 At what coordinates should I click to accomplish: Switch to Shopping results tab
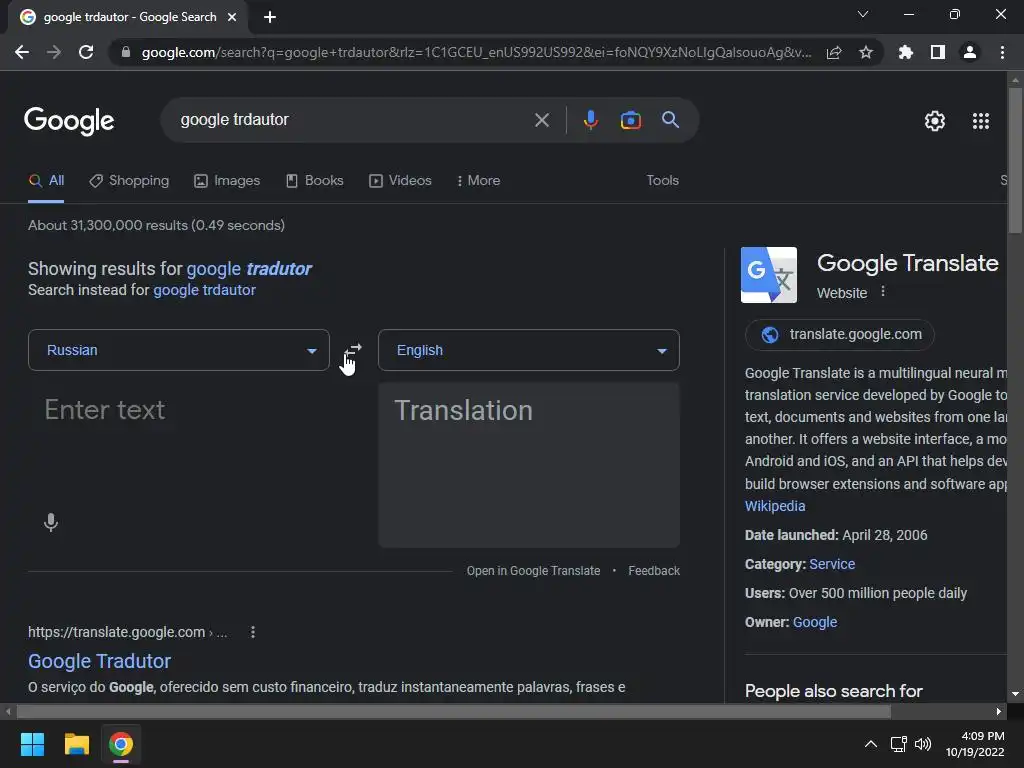point(129,180)
